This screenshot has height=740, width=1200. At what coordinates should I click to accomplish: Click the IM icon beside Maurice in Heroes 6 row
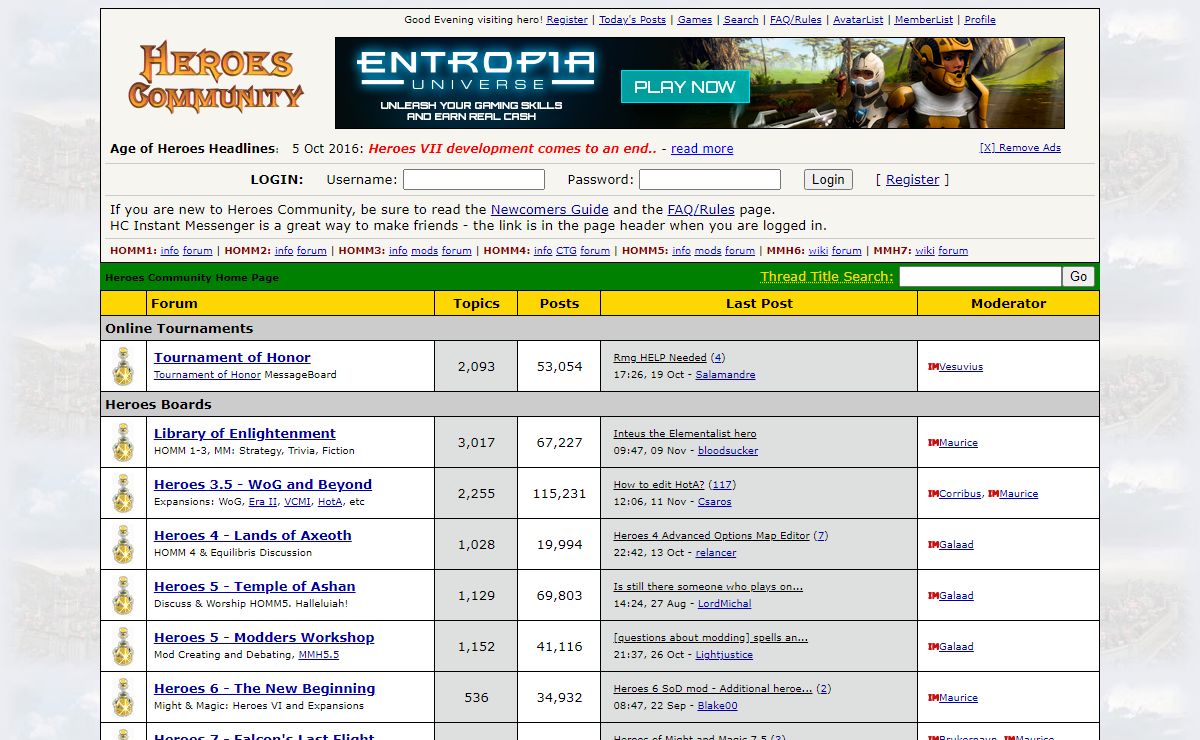point(933,698)
